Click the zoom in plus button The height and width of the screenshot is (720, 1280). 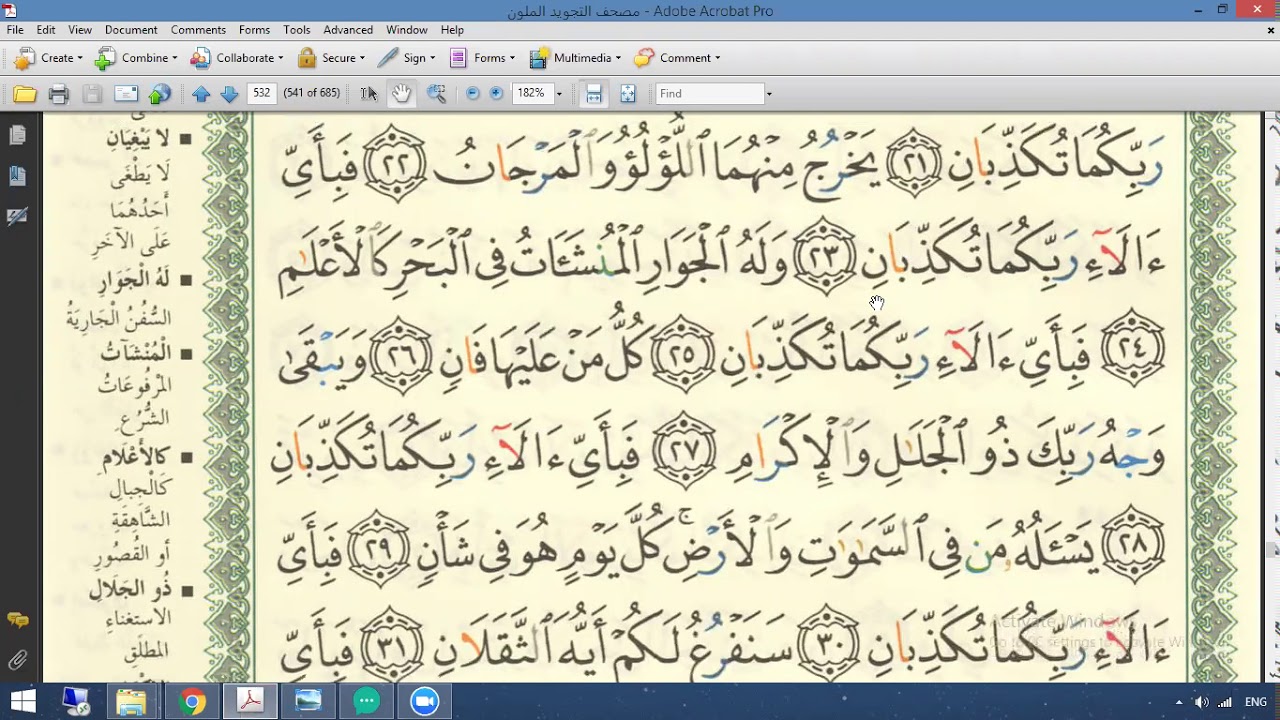click(496, 93)
